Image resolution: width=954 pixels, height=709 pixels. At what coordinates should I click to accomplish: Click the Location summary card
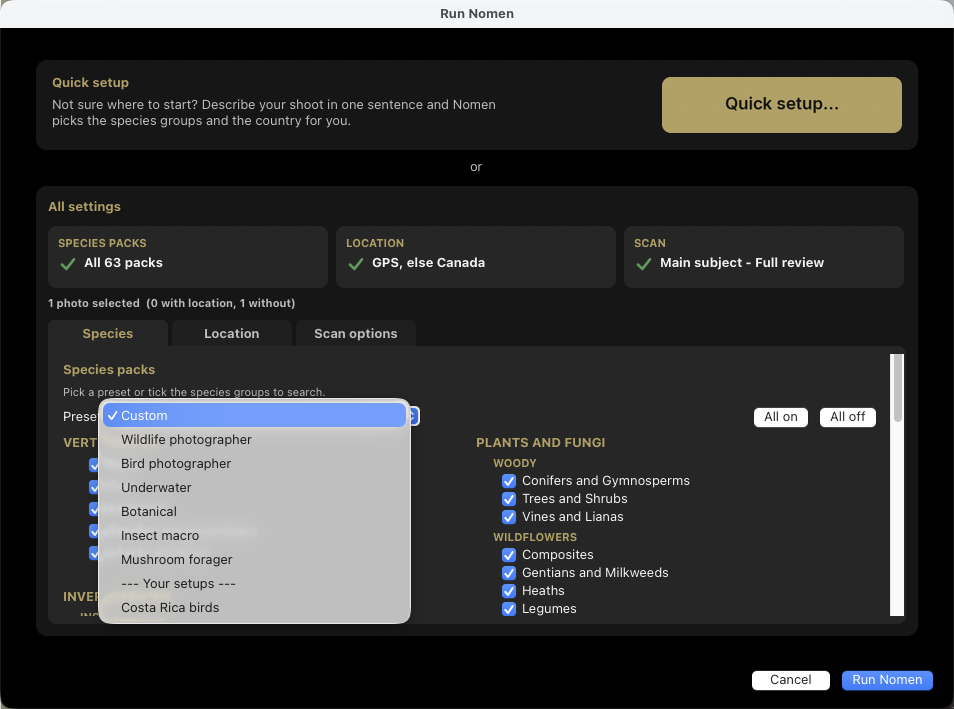(x=475, y=257)
